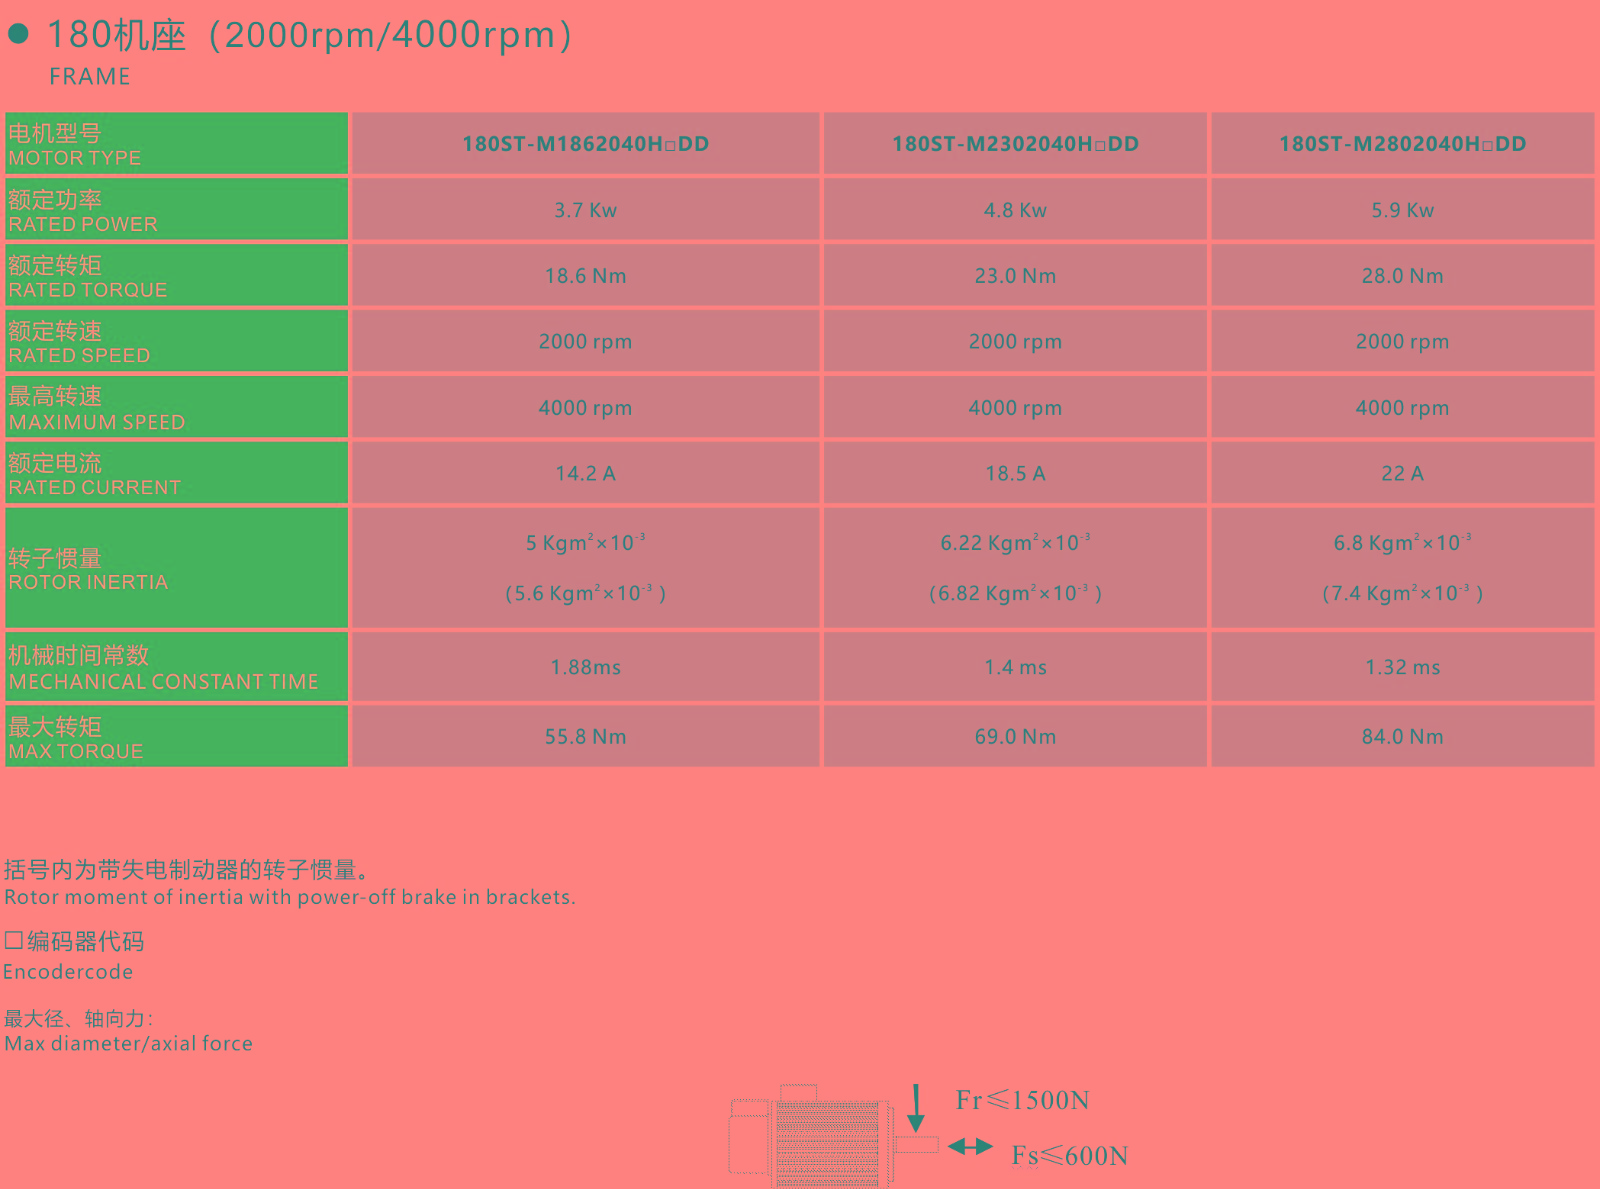Click the 84.0 Nm max torque cell
Image resolution: width=1600 pixels, height=1189 pixels.
point(1402,737)
